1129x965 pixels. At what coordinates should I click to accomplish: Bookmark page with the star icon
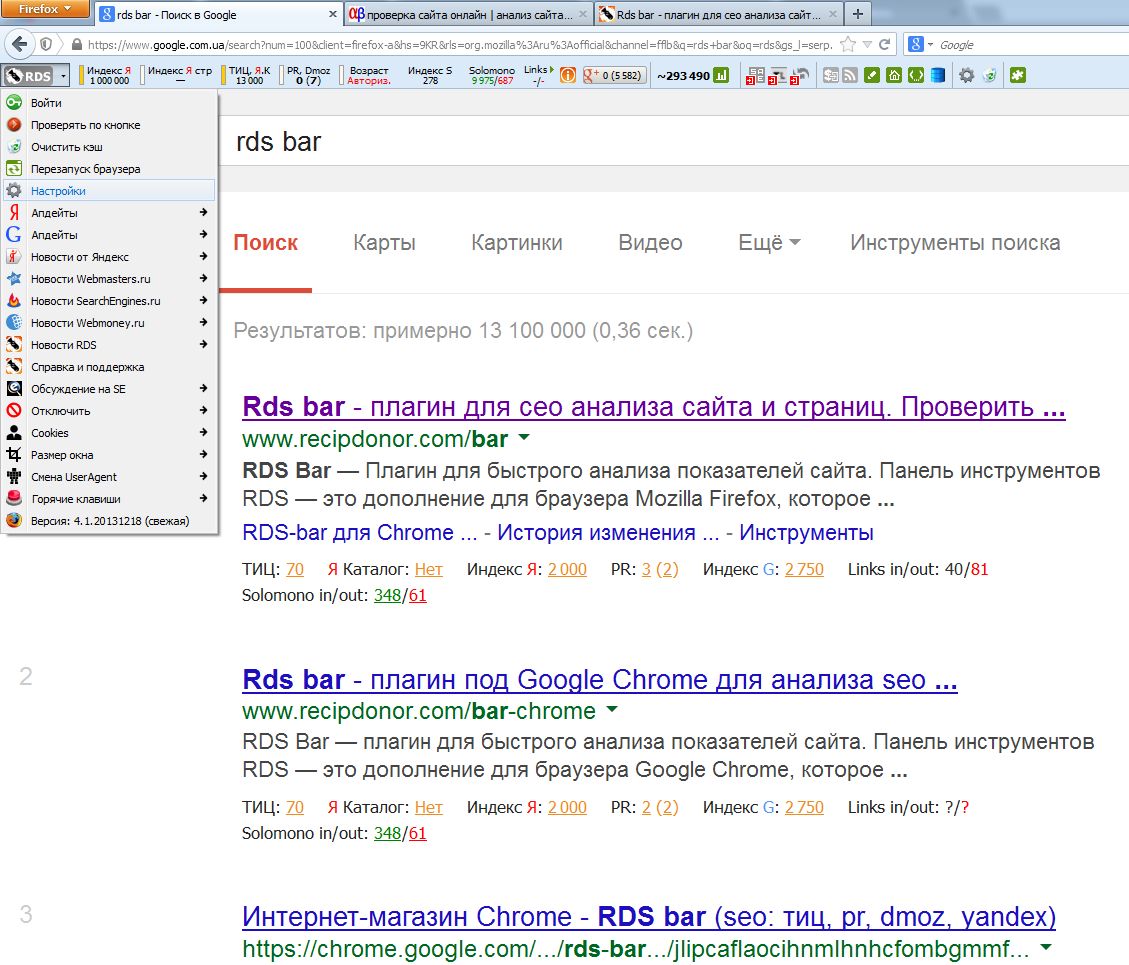point(848,45)
